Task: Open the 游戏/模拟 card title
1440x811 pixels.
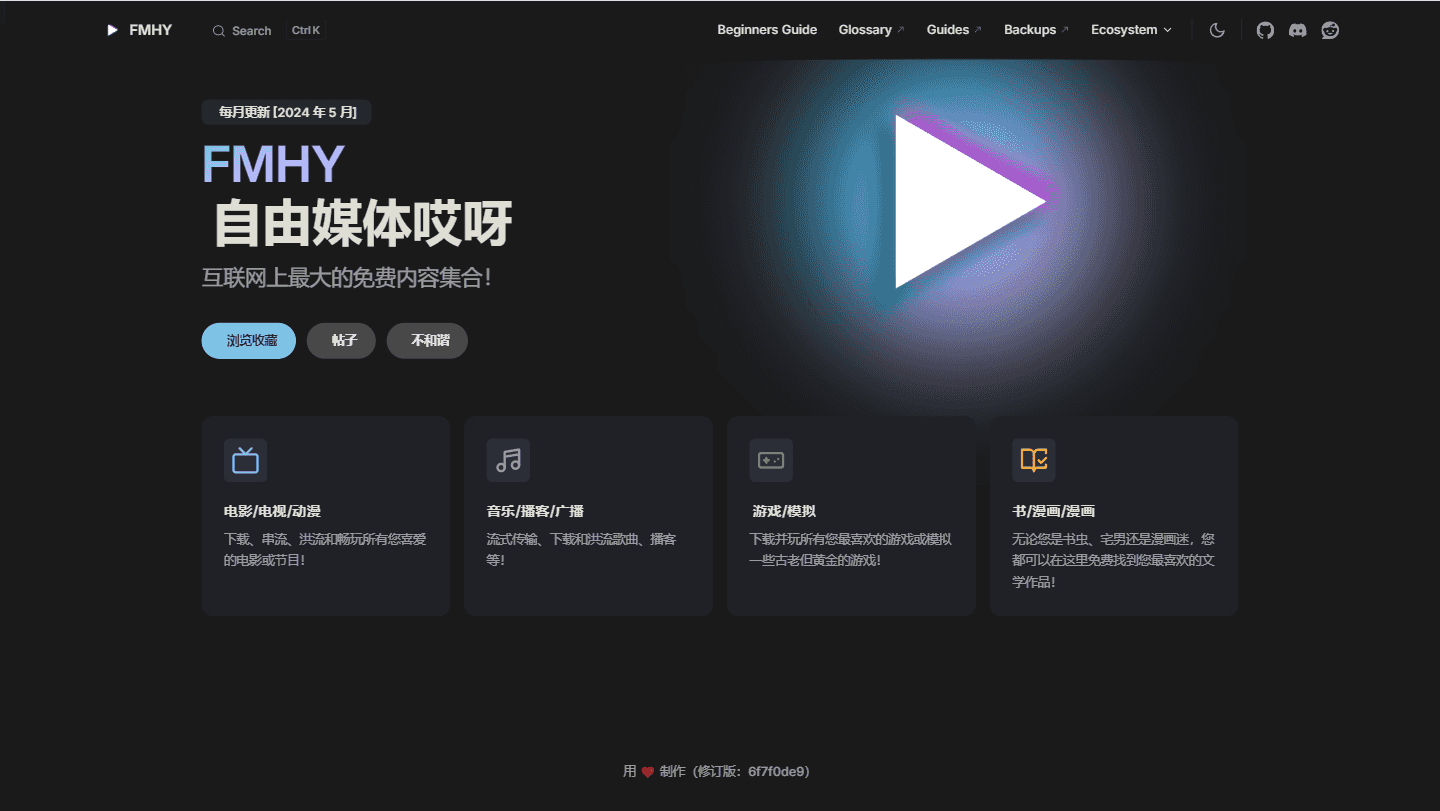Action: pyautogui.click(x=784, y=511)
